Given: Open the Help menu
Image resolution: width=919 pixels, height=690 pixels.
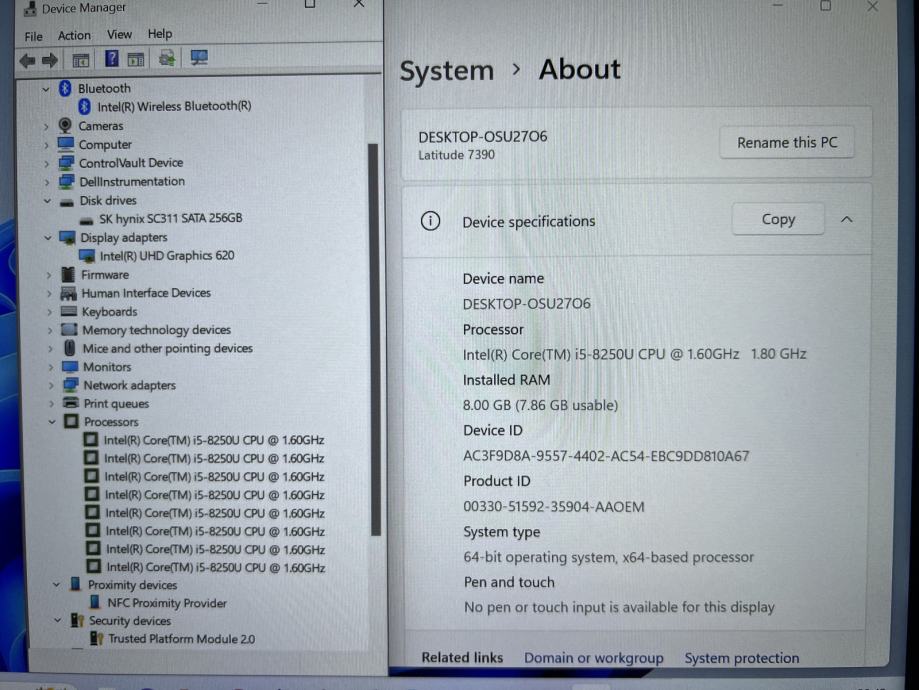Looking at the screenshot, I should (159, 33).
